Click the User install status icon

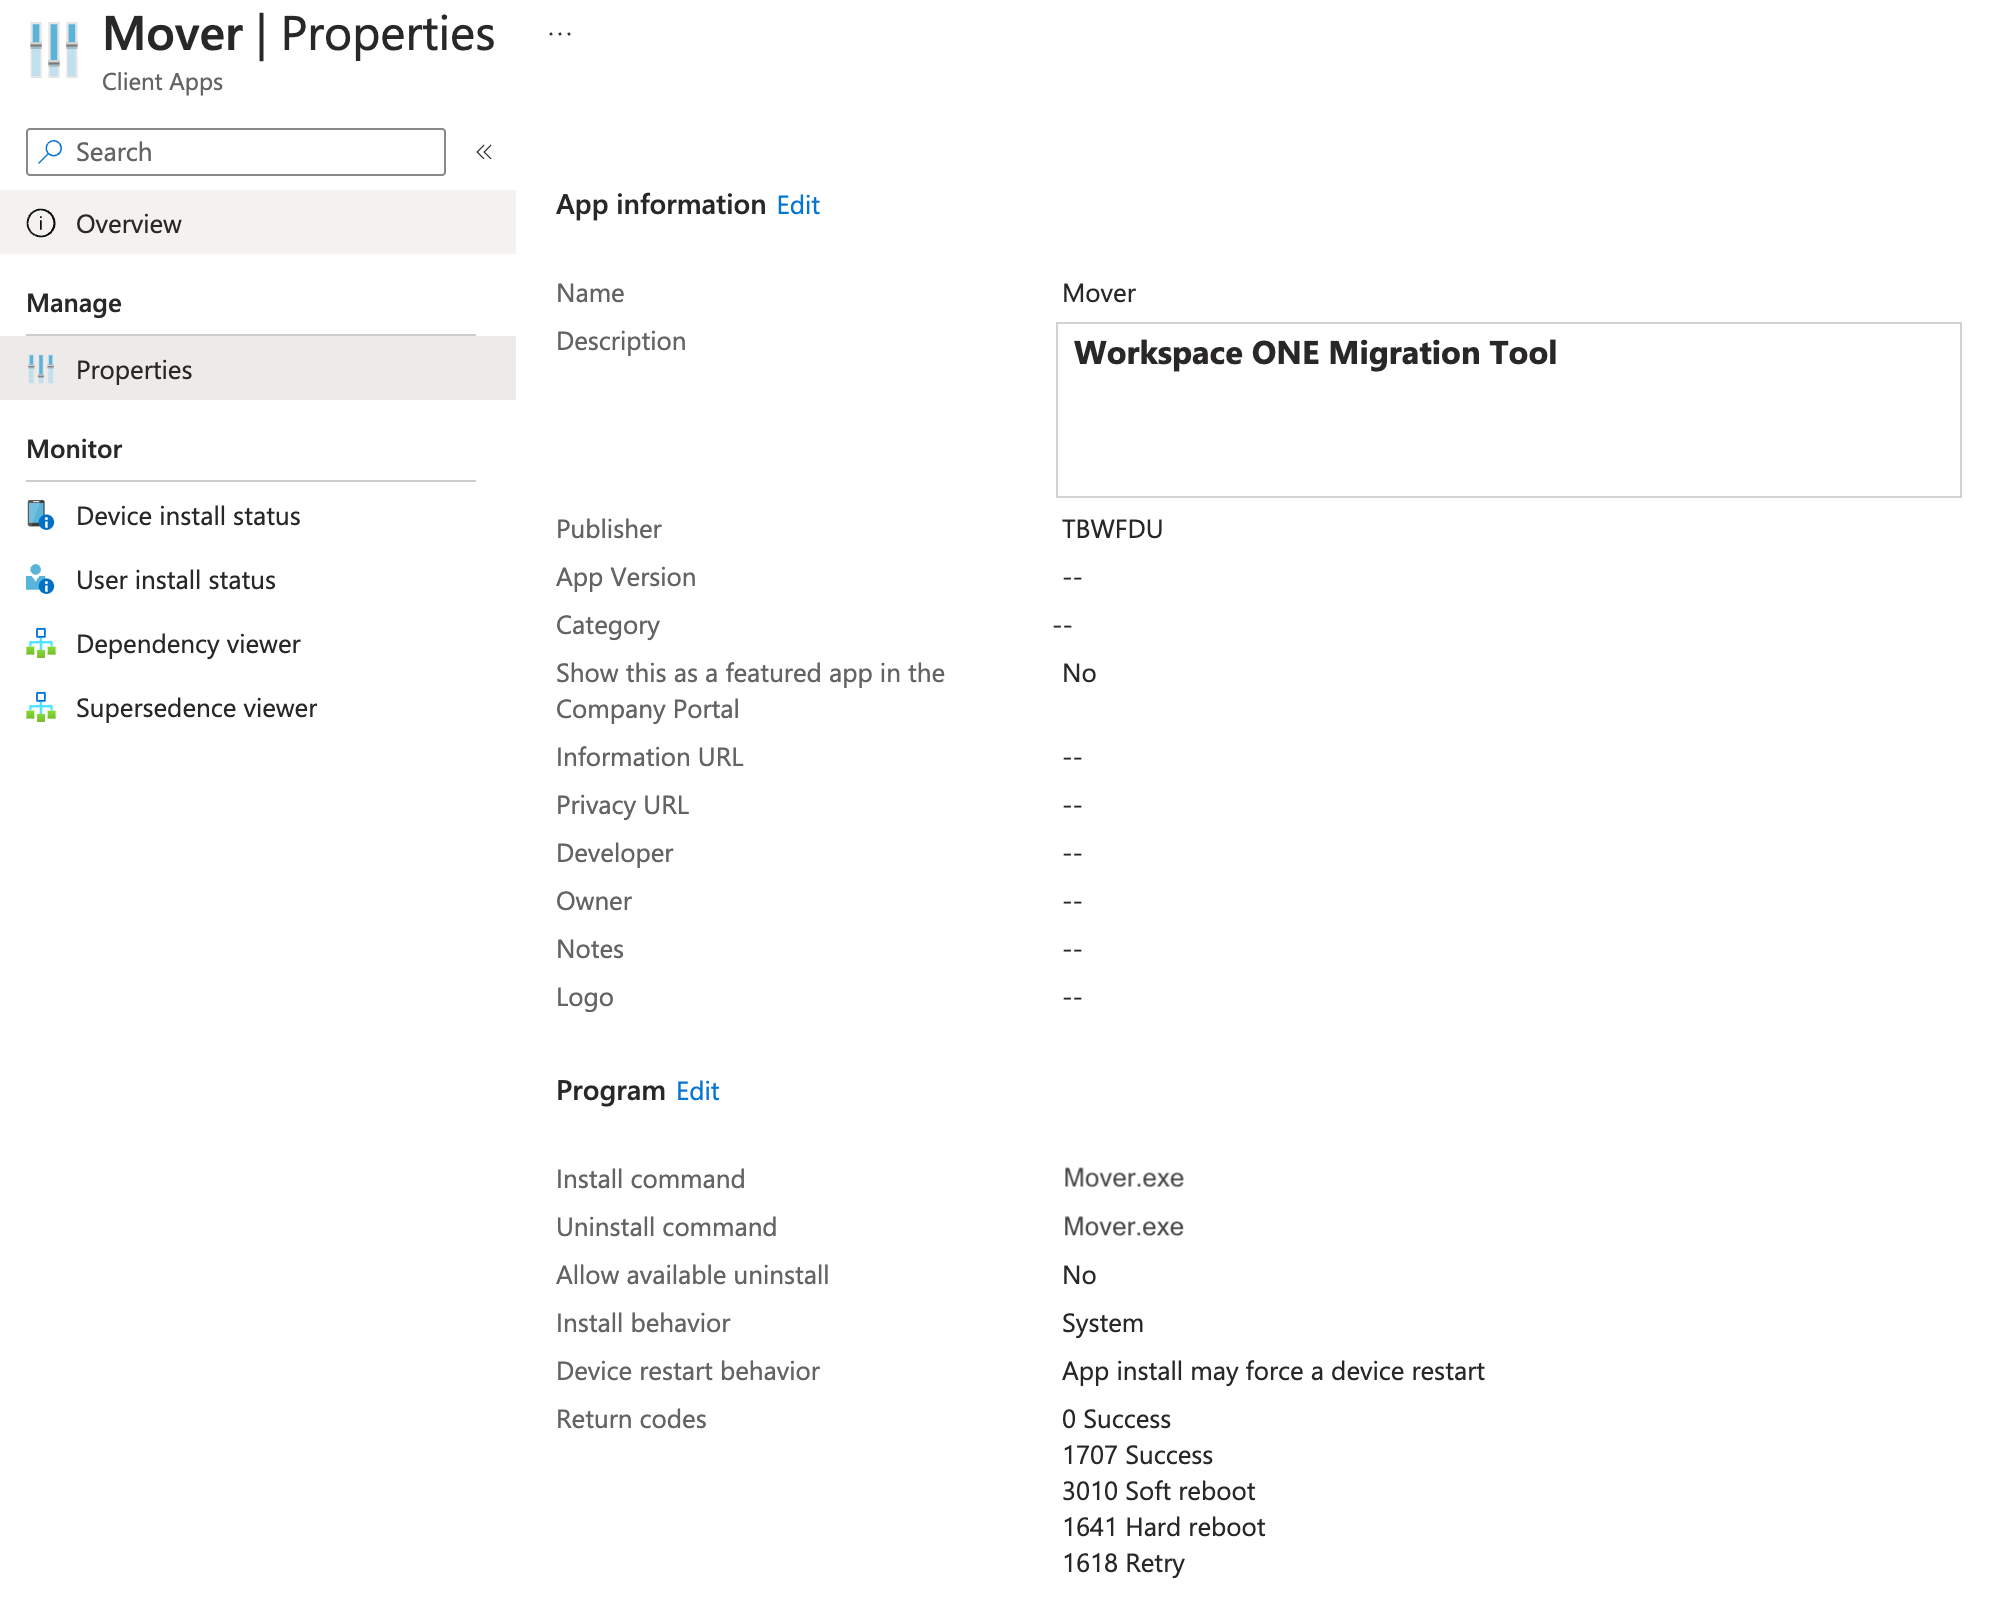pyautogui.click(x=41, y=579)
